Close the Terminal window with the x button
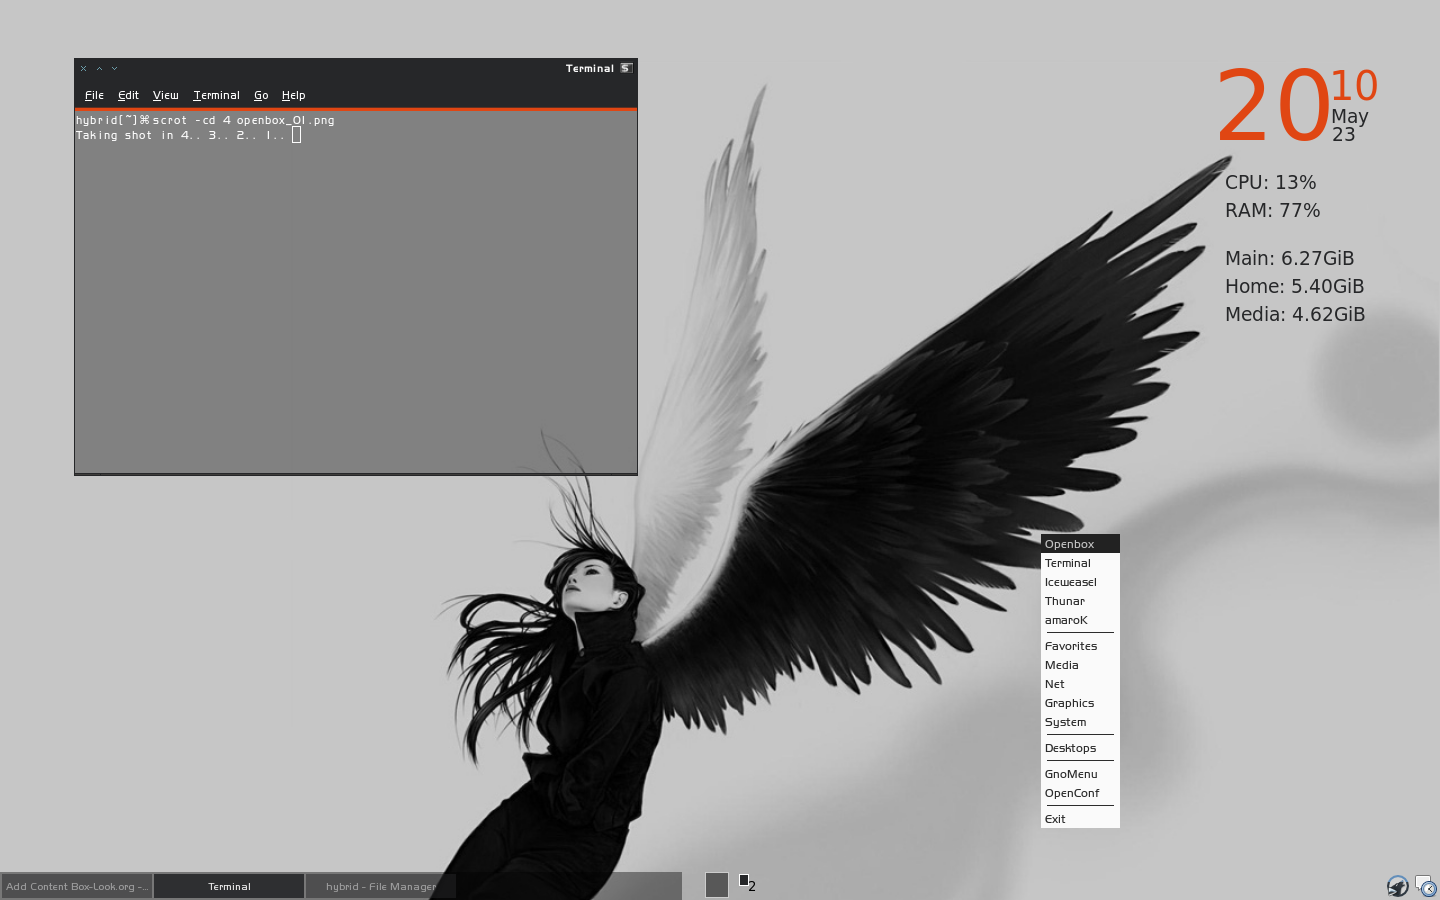 [84, 69]
